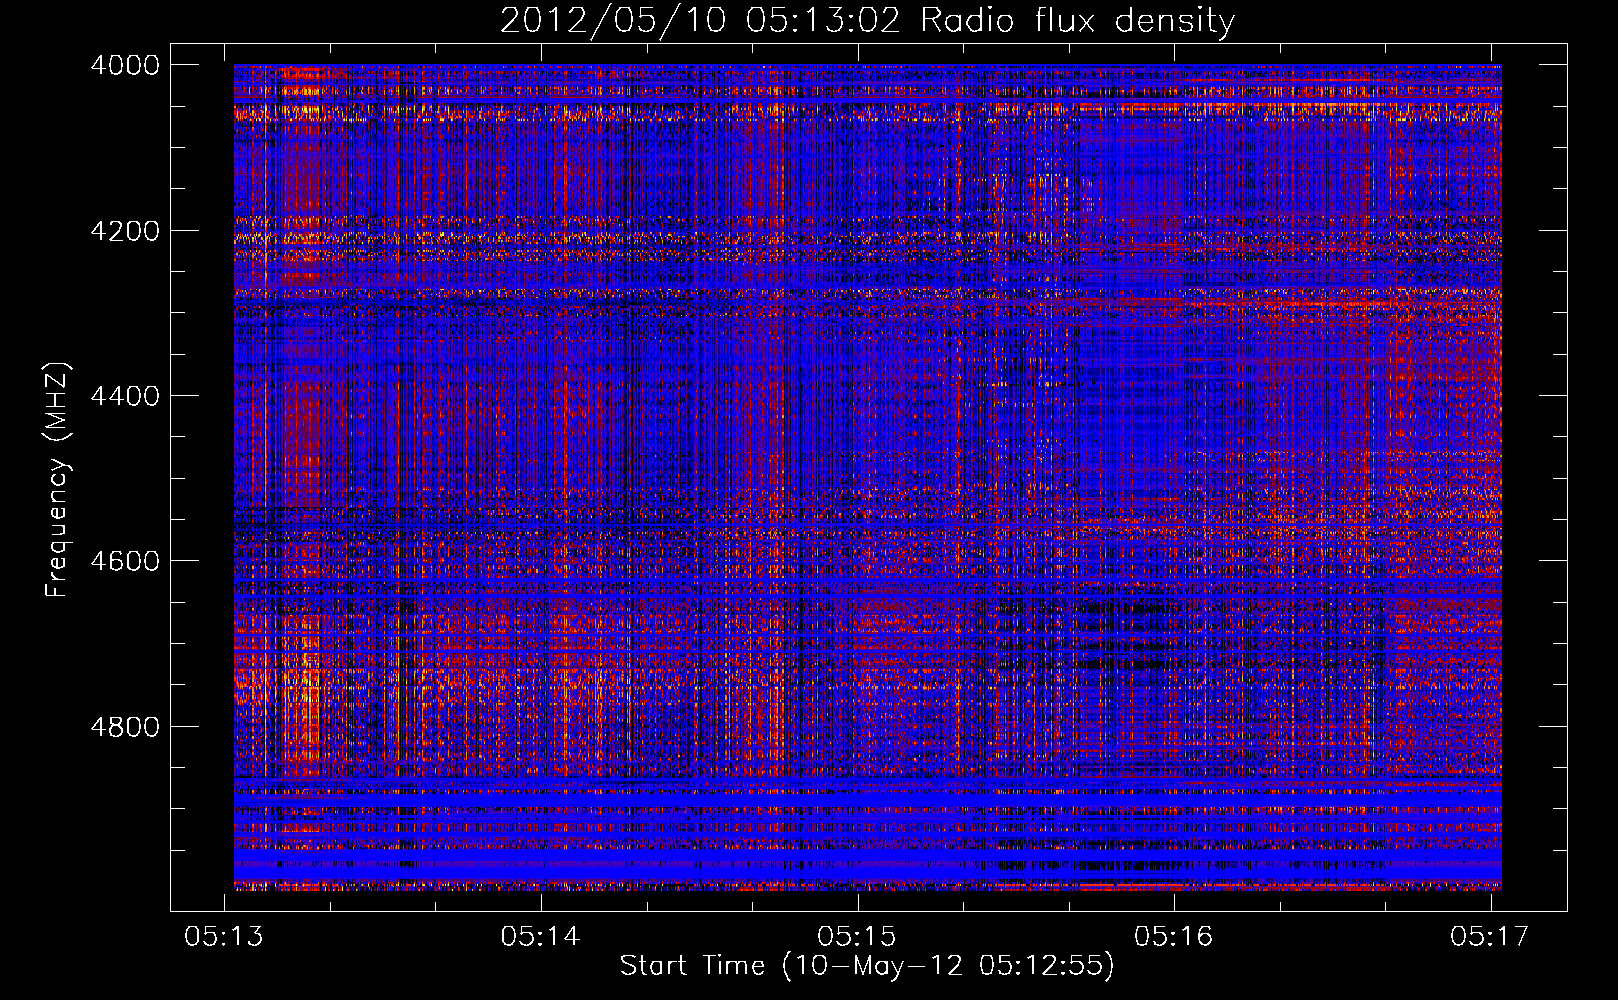Screen dimensions: 1618x1000
Task: Click the 4600 frequency tick label
Action: (x=125, y=561)
